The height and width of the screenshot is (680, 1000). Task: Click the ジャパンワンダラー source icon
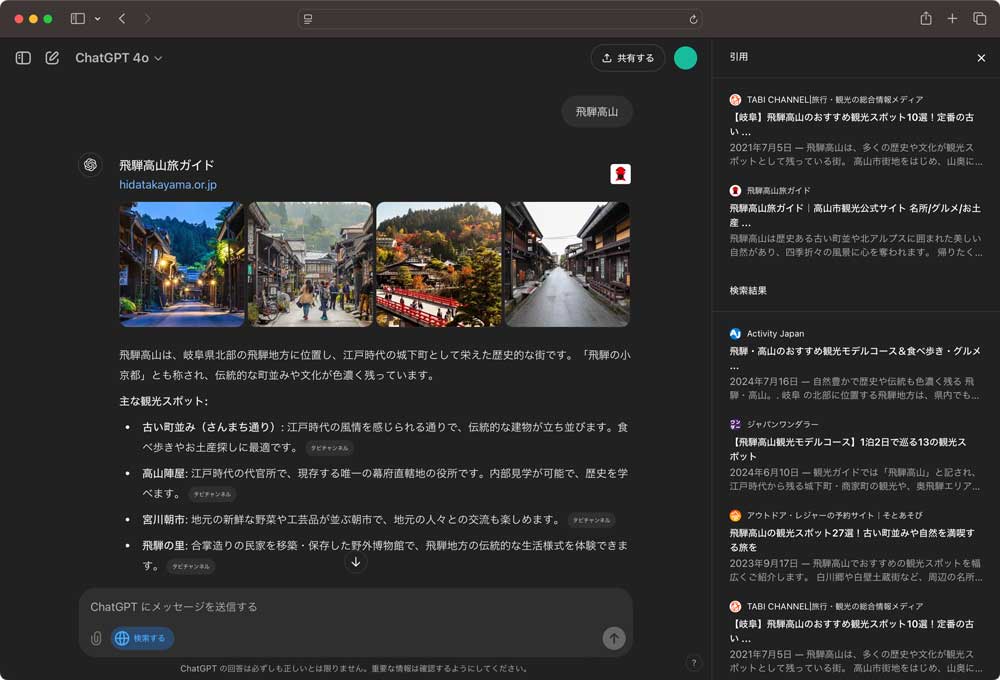(x=735, y=424)
